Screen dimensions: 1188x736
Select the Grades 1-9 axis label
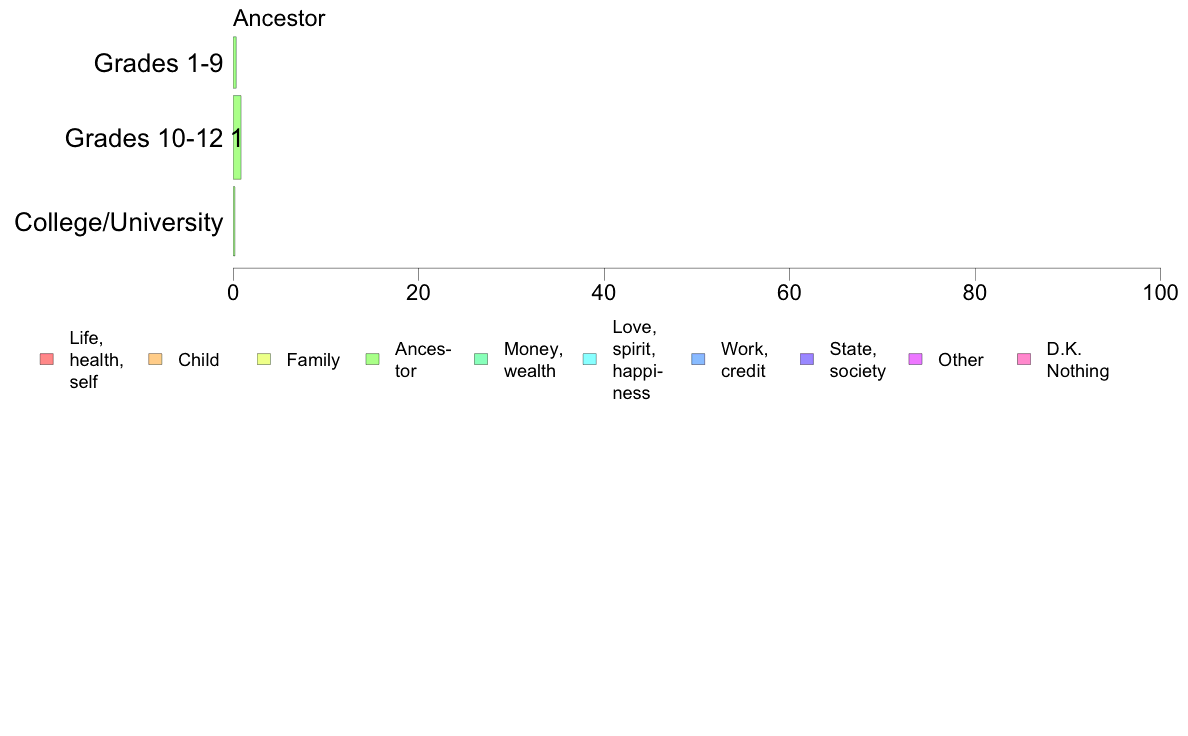click(x=158, y=63)
